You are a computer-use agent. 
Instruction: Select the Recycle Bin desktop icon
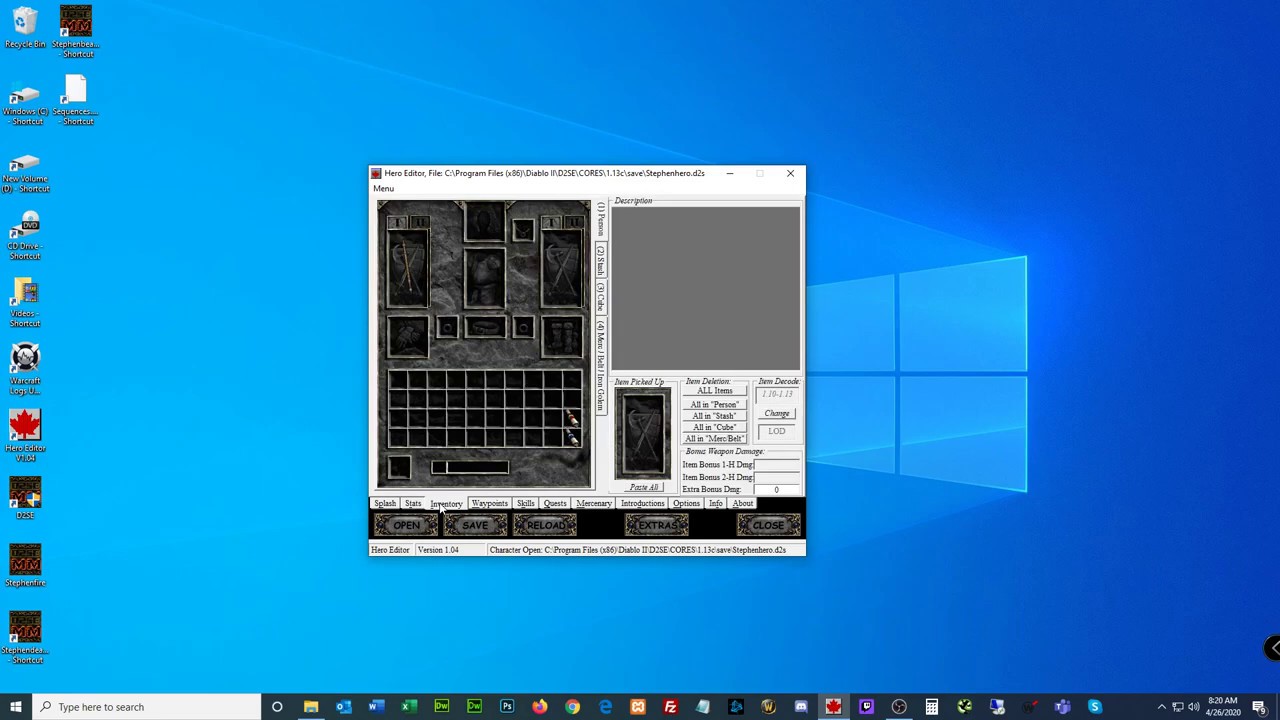pos(25,27)
